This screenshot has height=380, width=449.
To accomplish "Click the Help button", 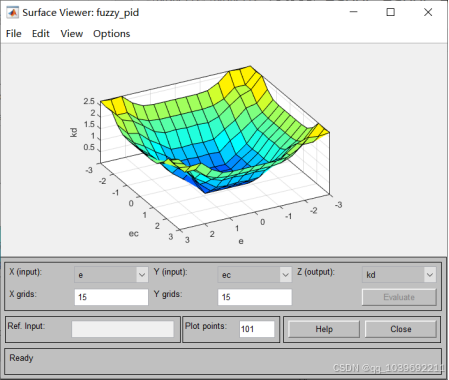I will [x=324, y=329].
